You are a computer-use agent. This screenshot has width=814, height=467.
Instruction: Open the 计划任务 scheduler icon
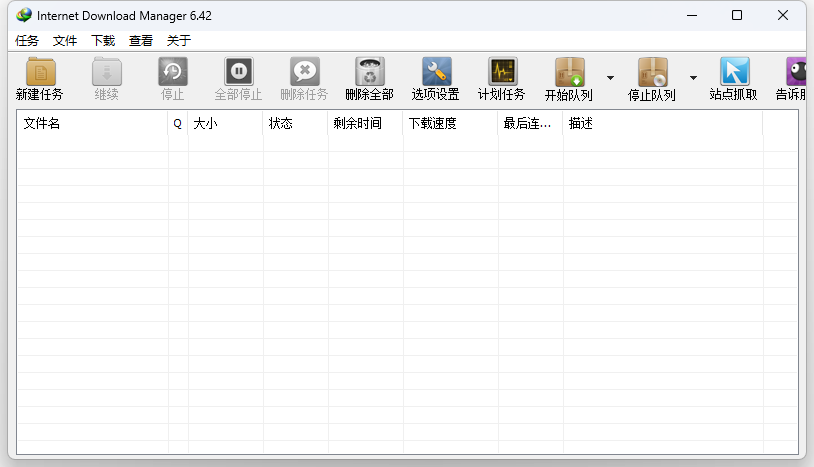tap(502, 72)
